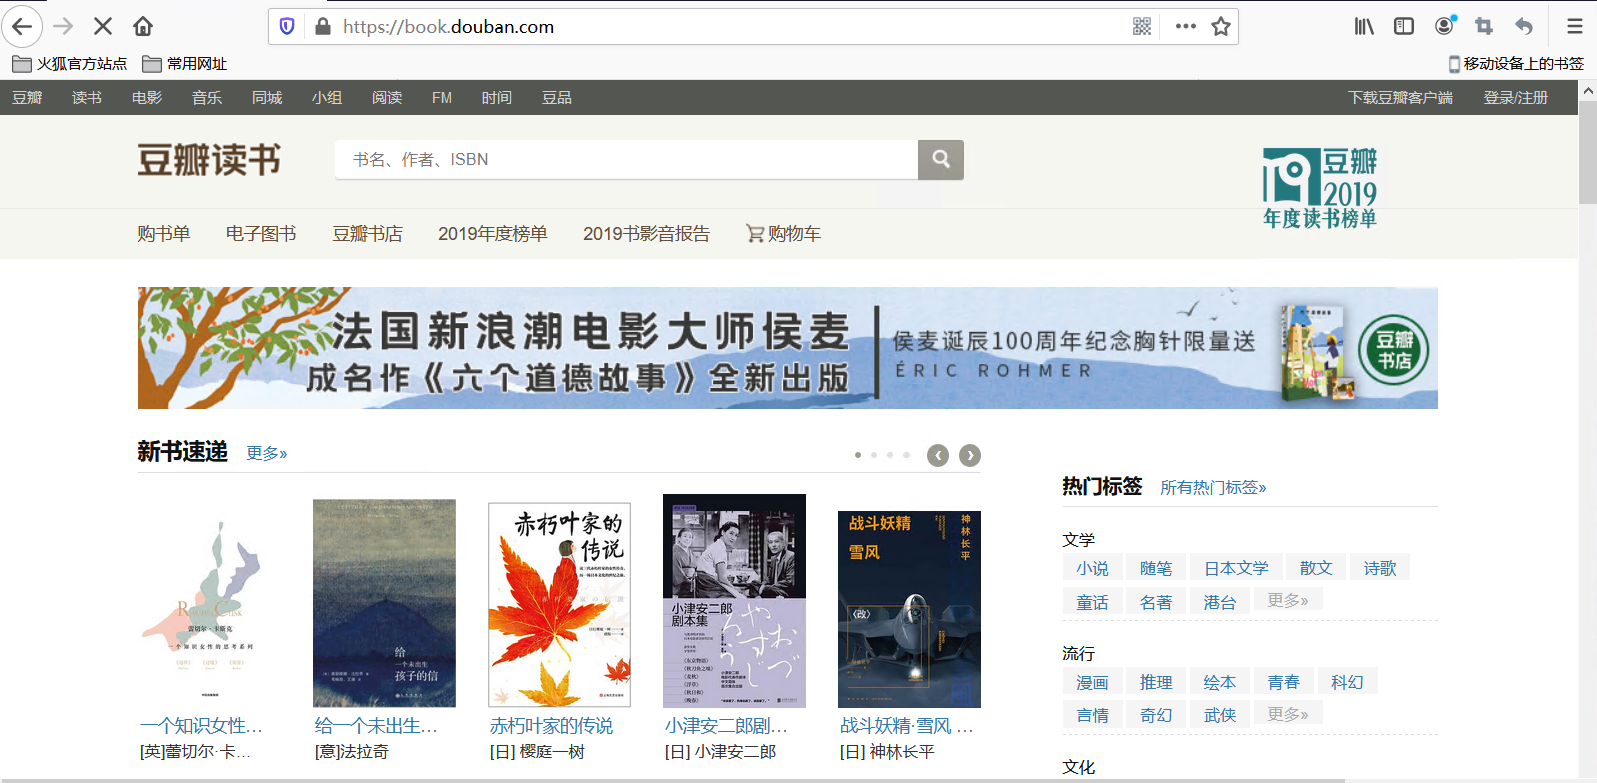Select the 武侠 tag
The width and height of the screenshot is (1597, 783).
pyautogui.click(x=1220, y=715)
